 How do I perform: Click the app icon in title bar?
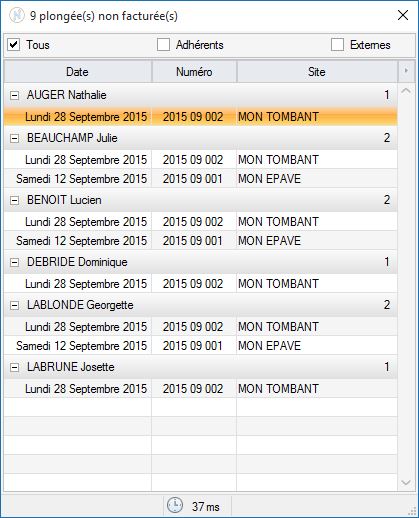17,15
